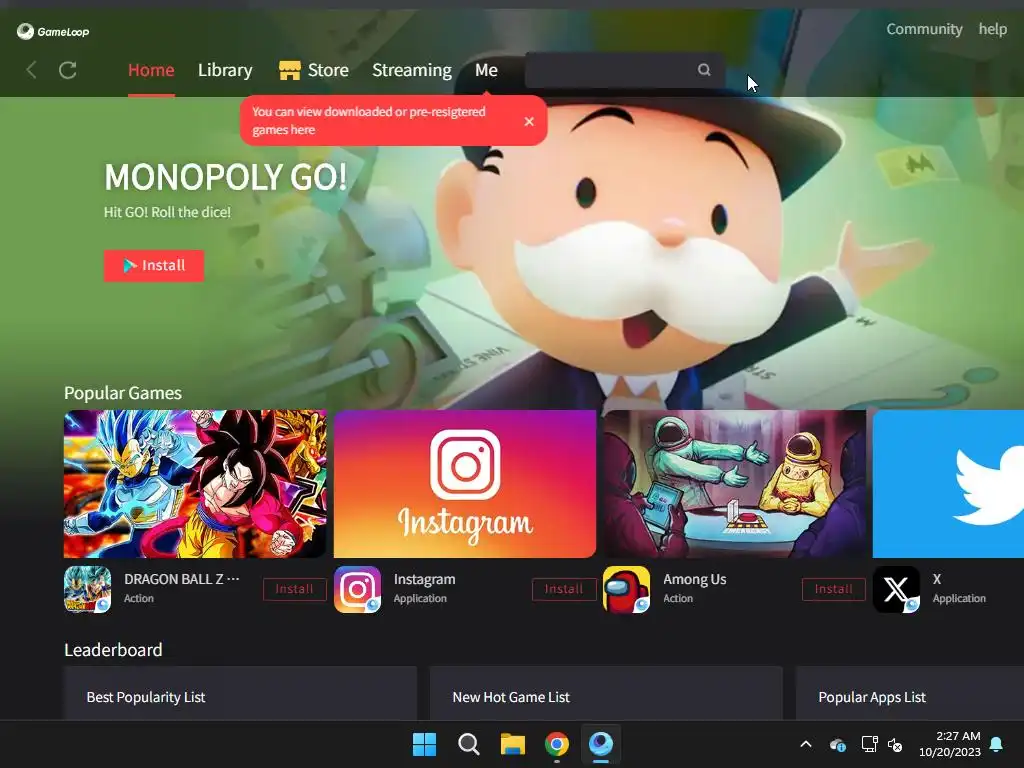Open the Me tab

point(487,70)
